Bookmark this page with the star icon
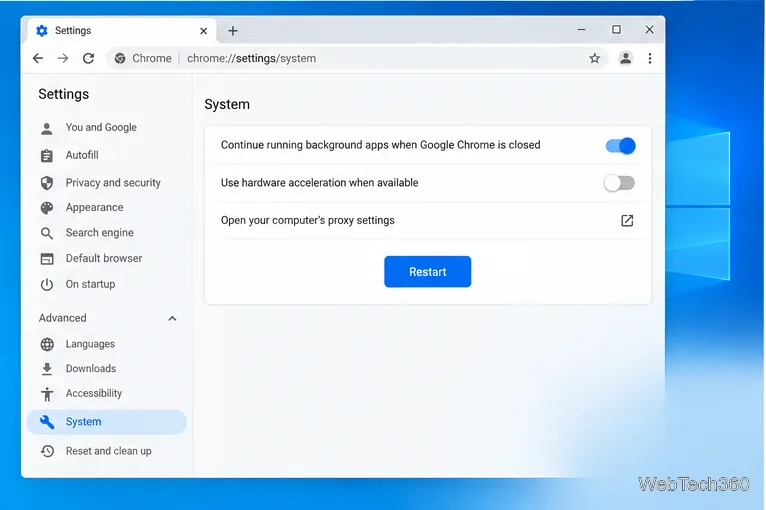 594,59
